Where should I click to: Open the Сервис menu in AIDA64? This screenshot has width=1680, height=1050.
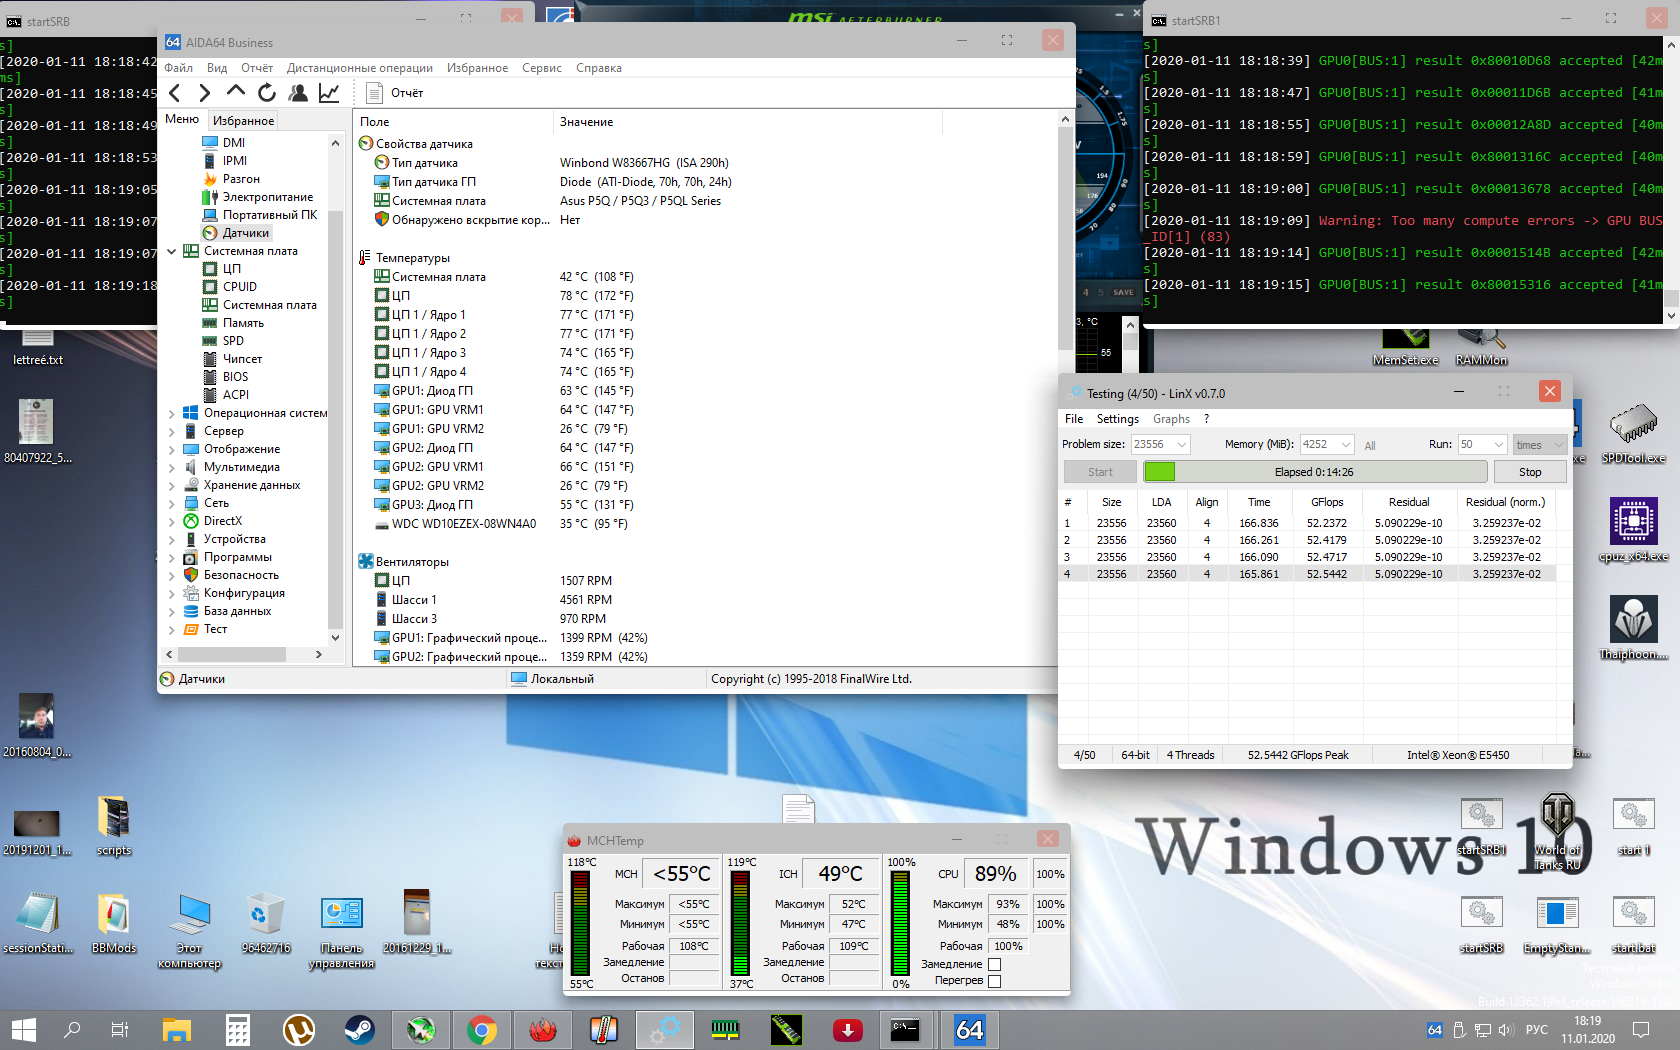542,68
